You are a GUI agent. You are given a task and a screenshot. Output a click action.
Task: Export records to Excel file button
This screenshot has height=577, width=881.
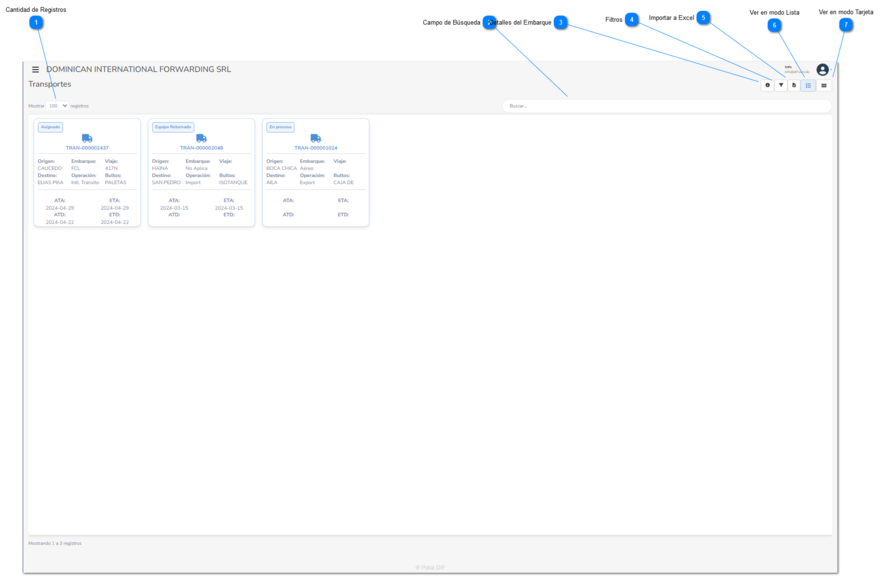coord(794,85)
